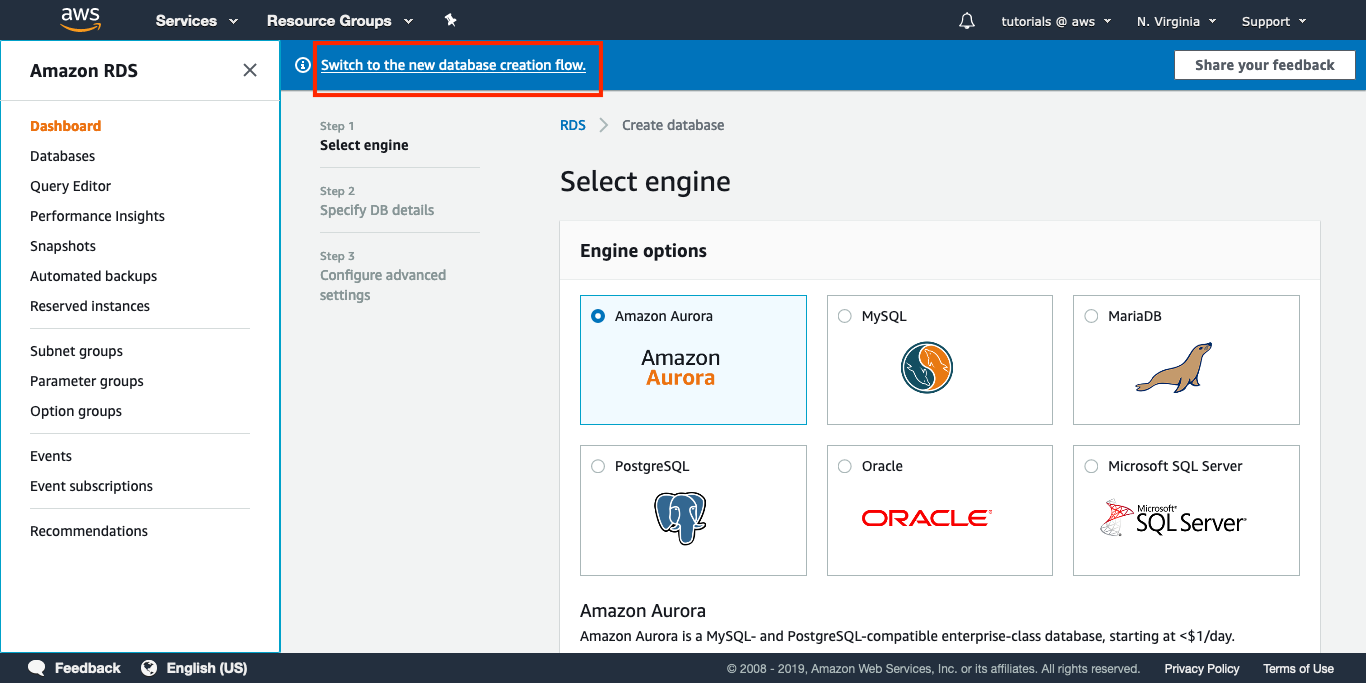Image resolution: width=1366 pixels, height=683 pixels.
Task: Click the Oracle logo
Action: click(926, 518)
